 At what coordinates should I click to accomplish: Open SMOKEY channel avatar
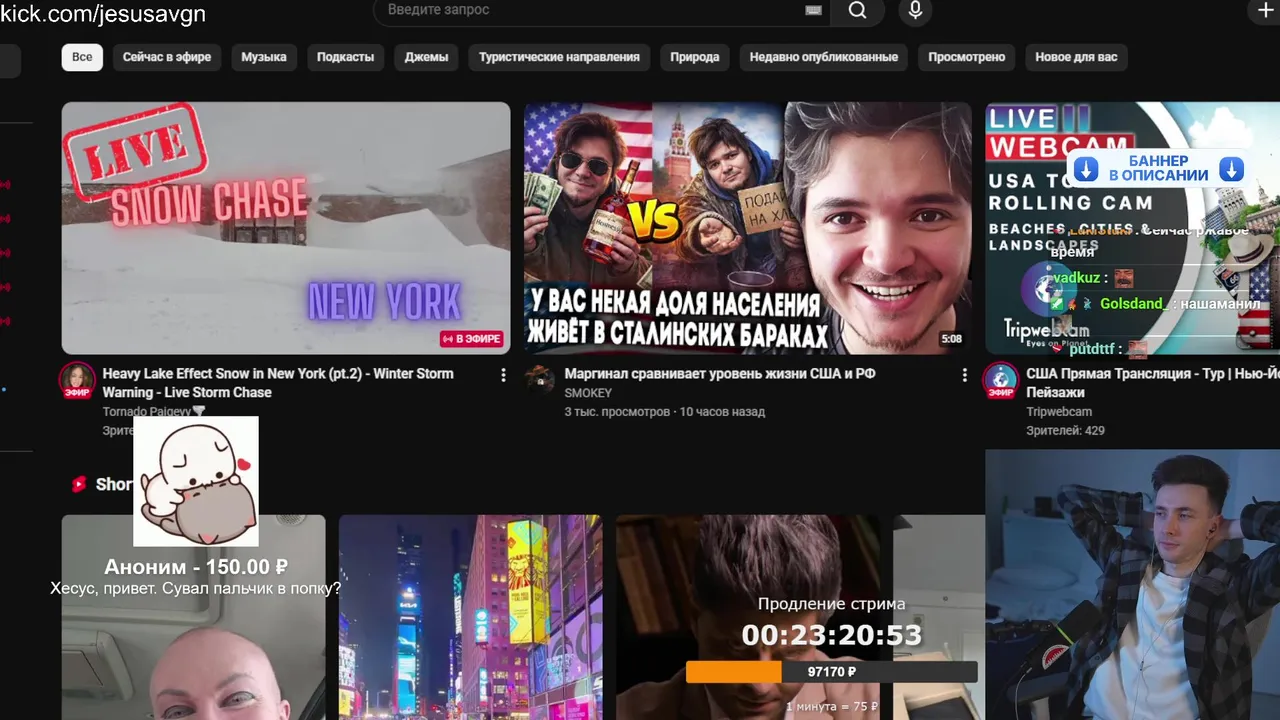coord(540,379)
